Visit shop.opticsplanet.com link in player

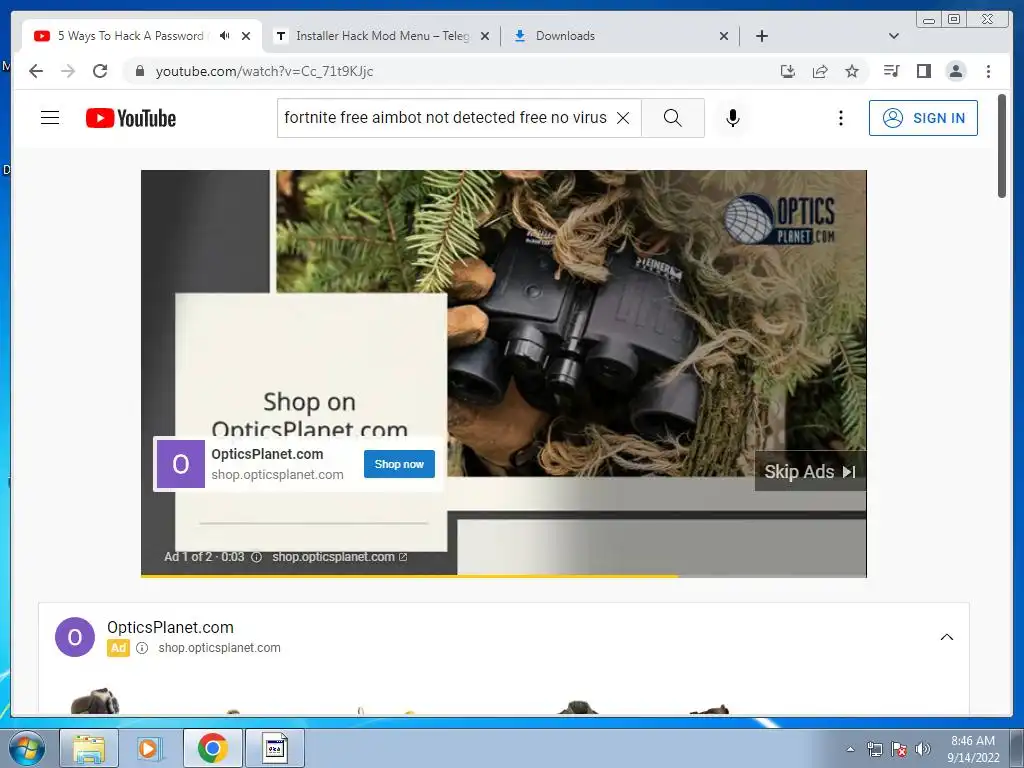340,556
